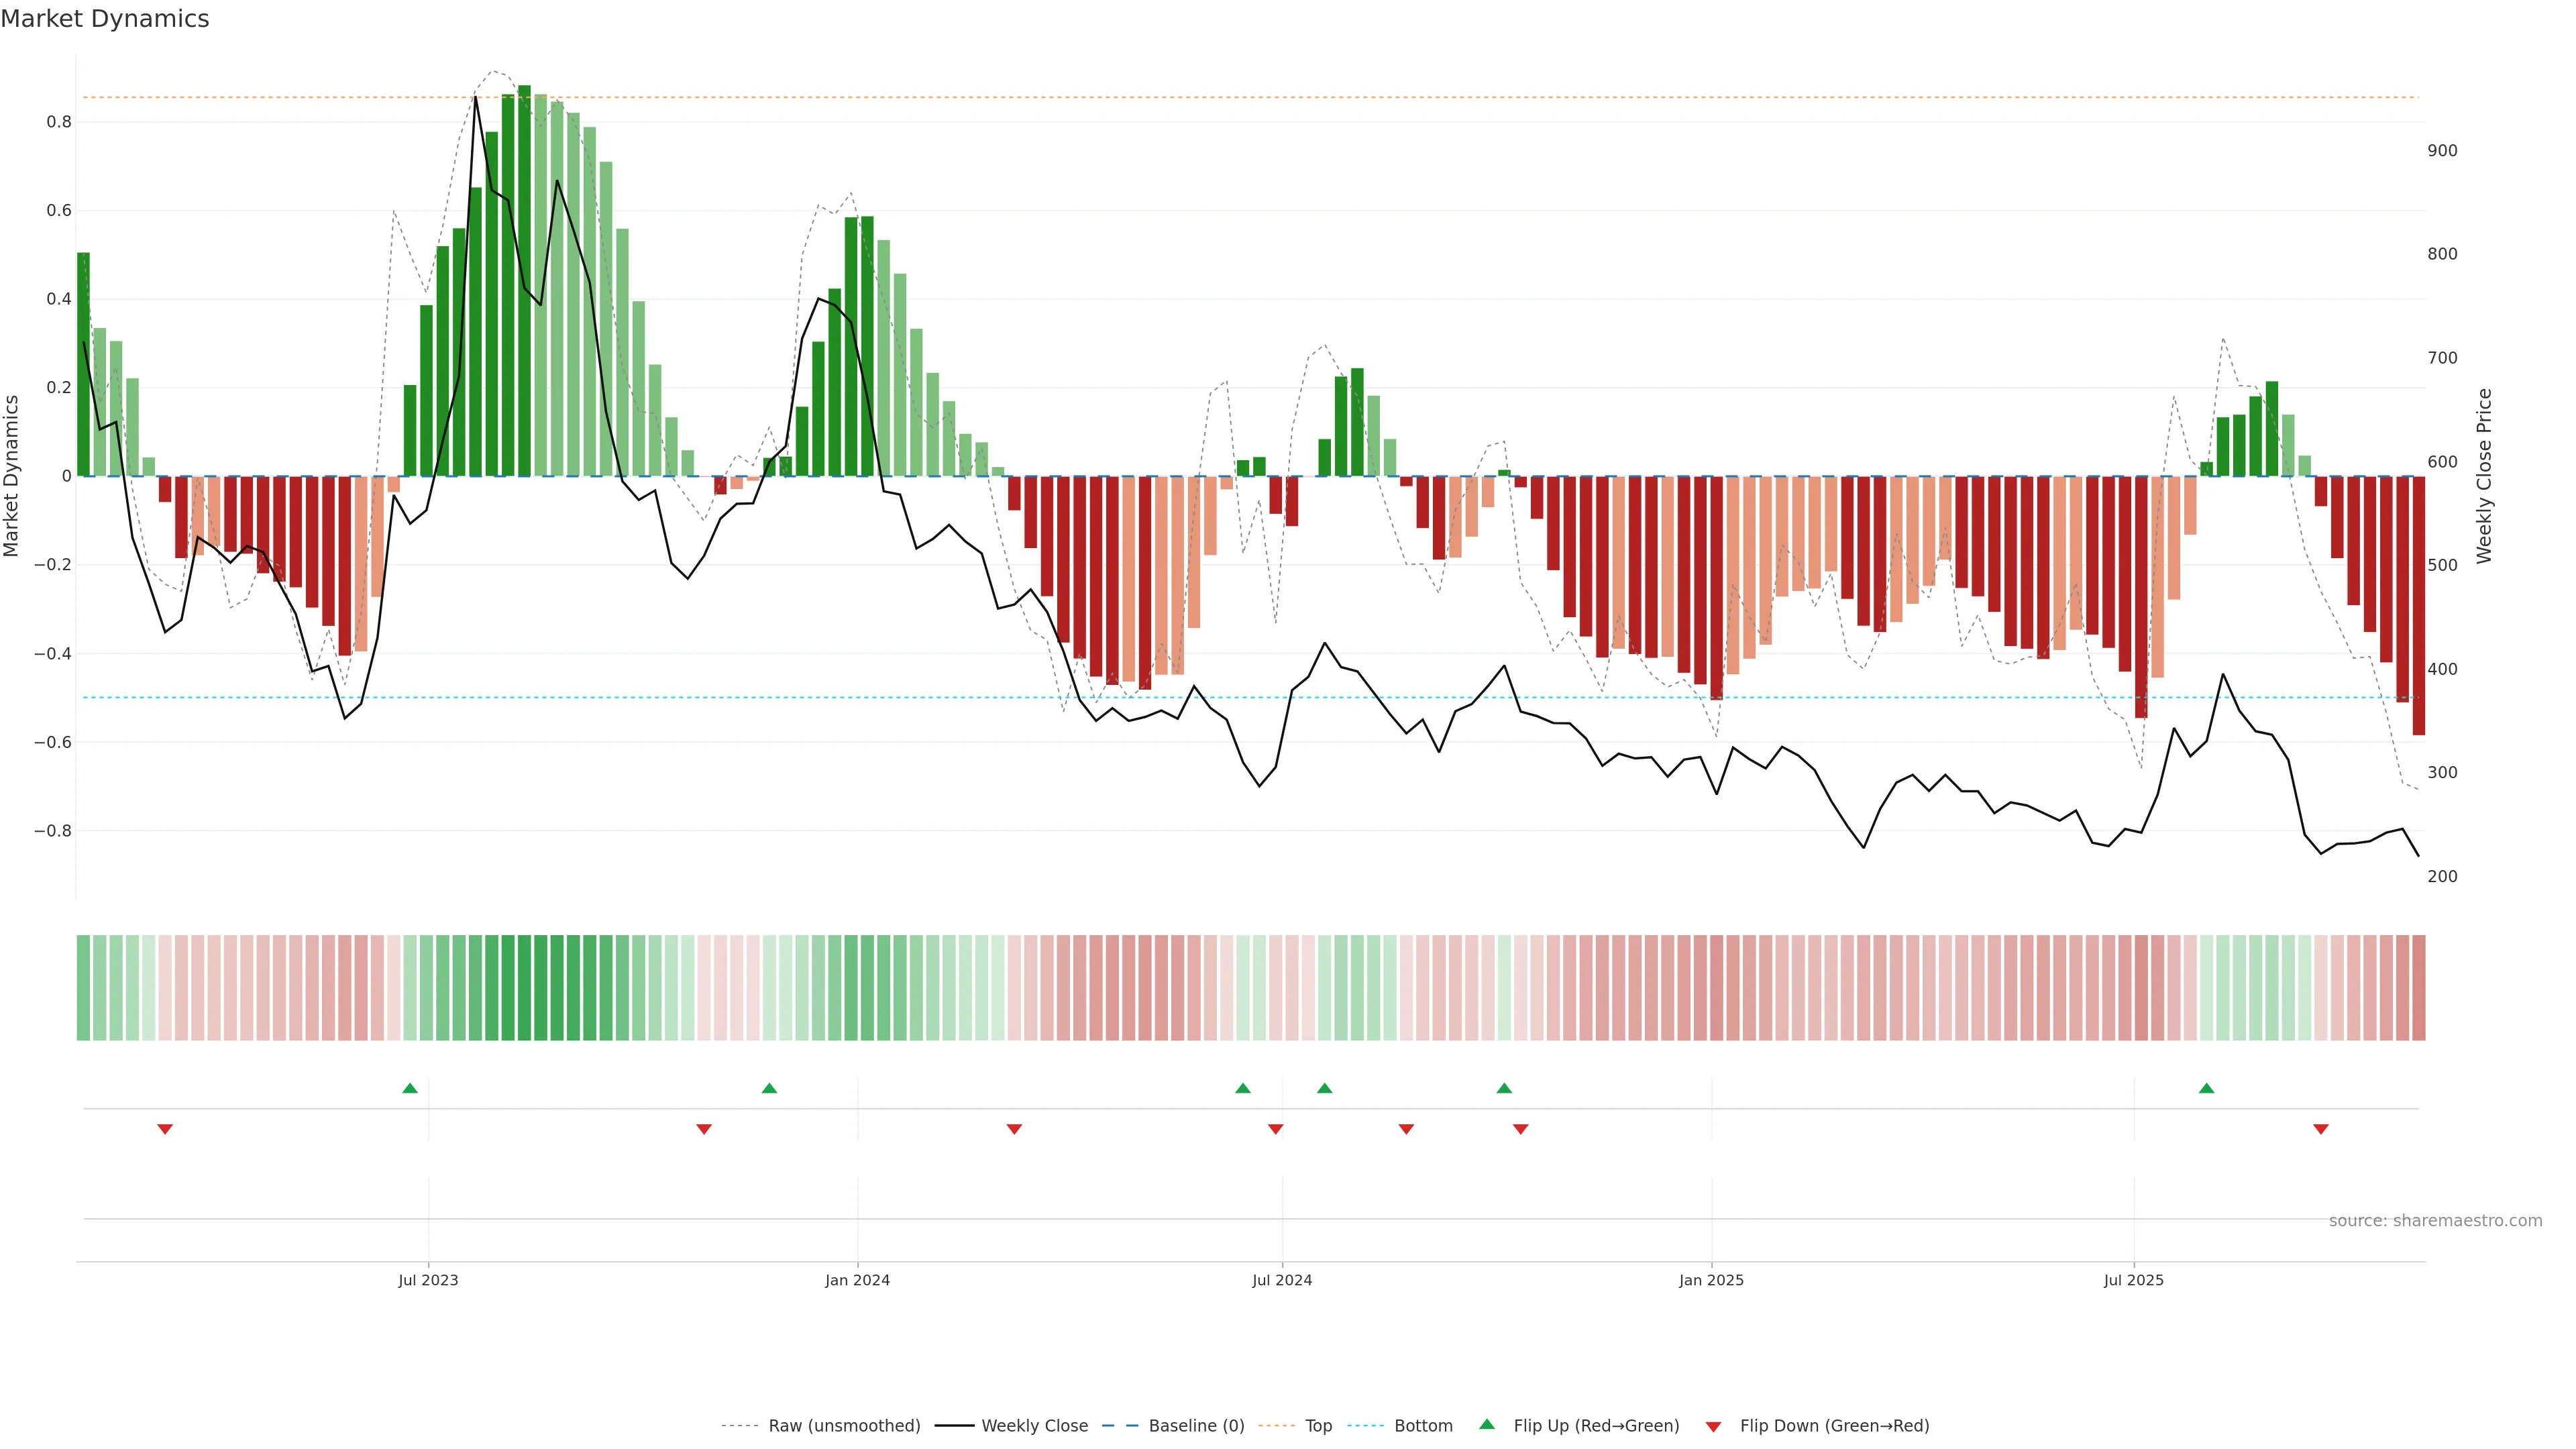Click the Market Dynamics chart title
The image size is (2576, 1449).
click(105, 19)
